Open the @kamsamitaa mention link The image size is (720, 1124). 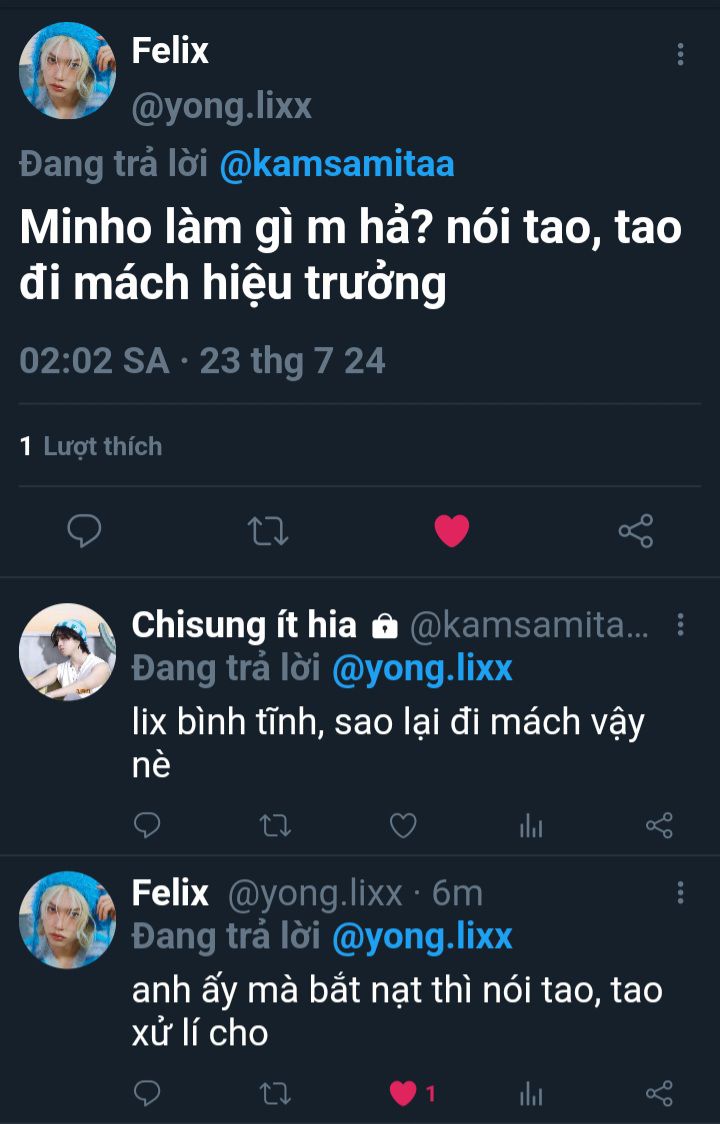[336, 164]
